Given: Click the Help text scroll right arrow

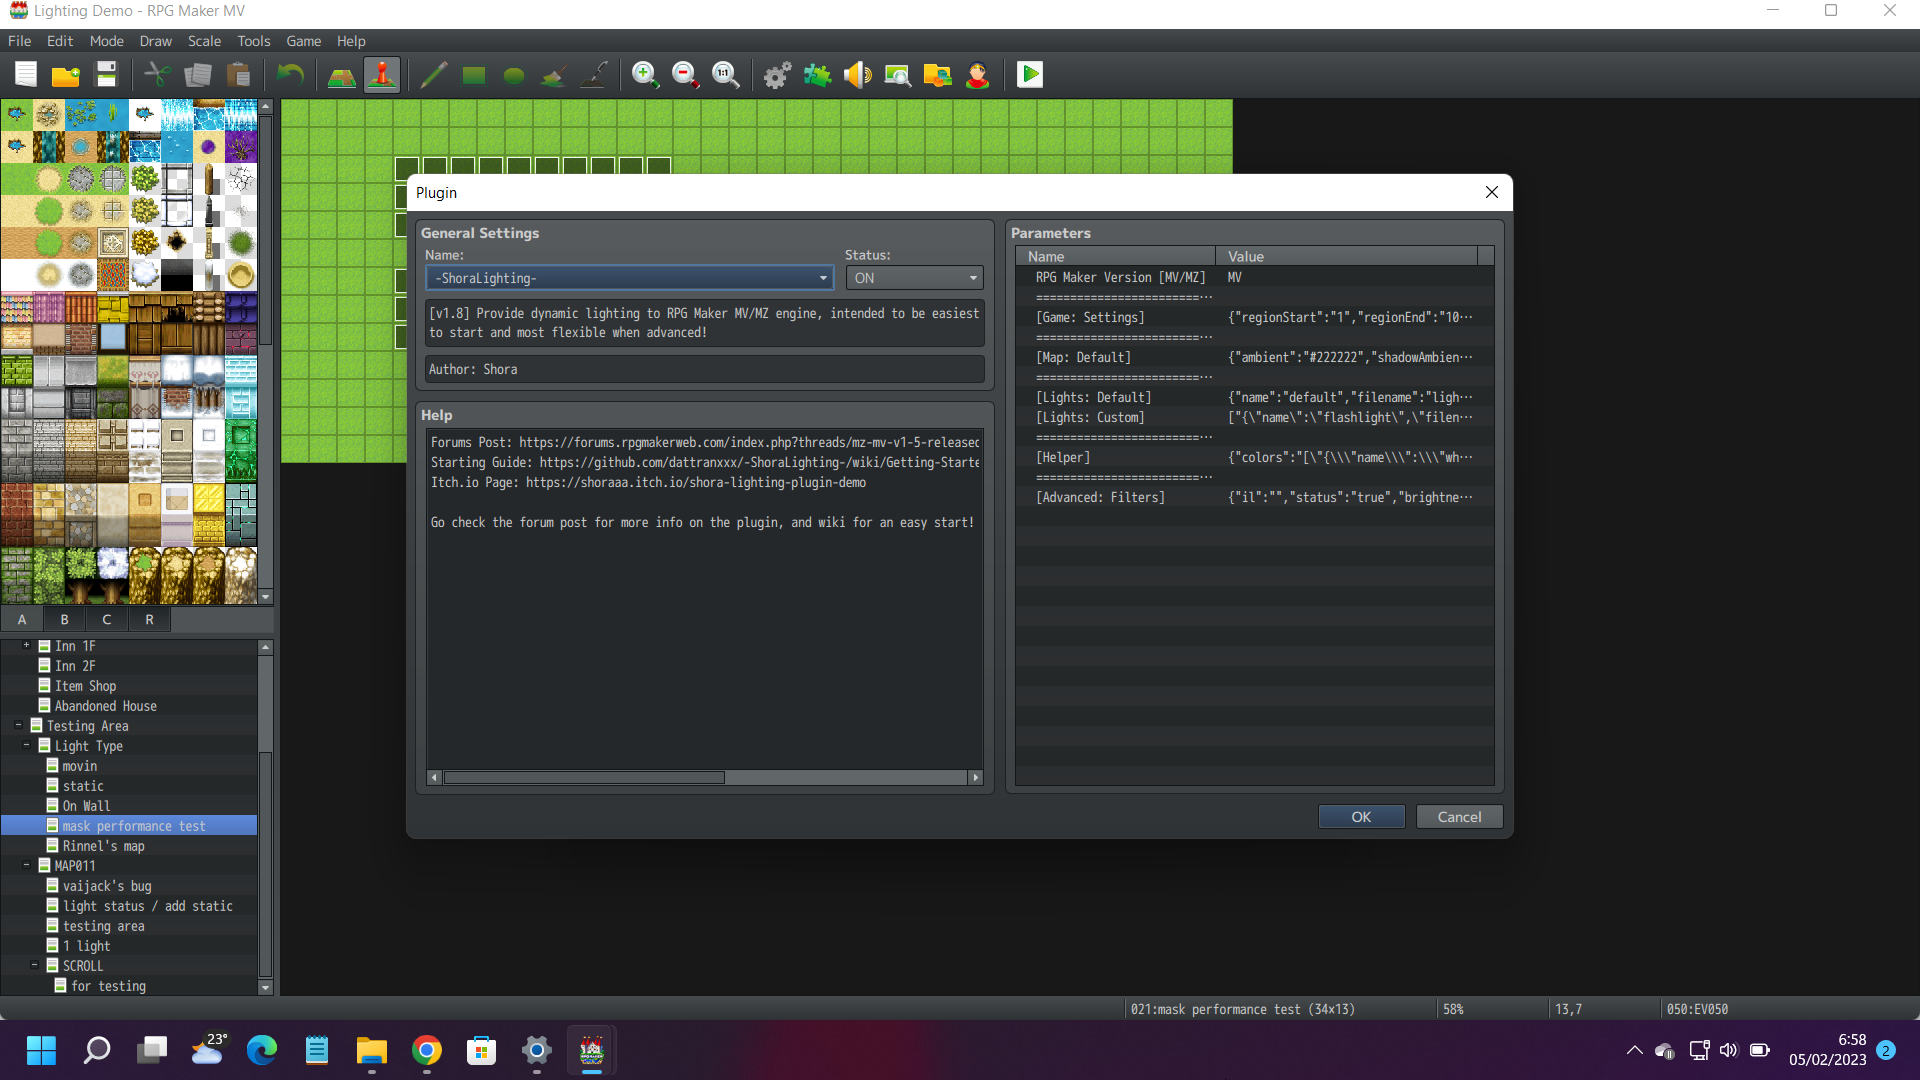Looking at the screenshot, I should pyautogui.click(x=976, y=778).
